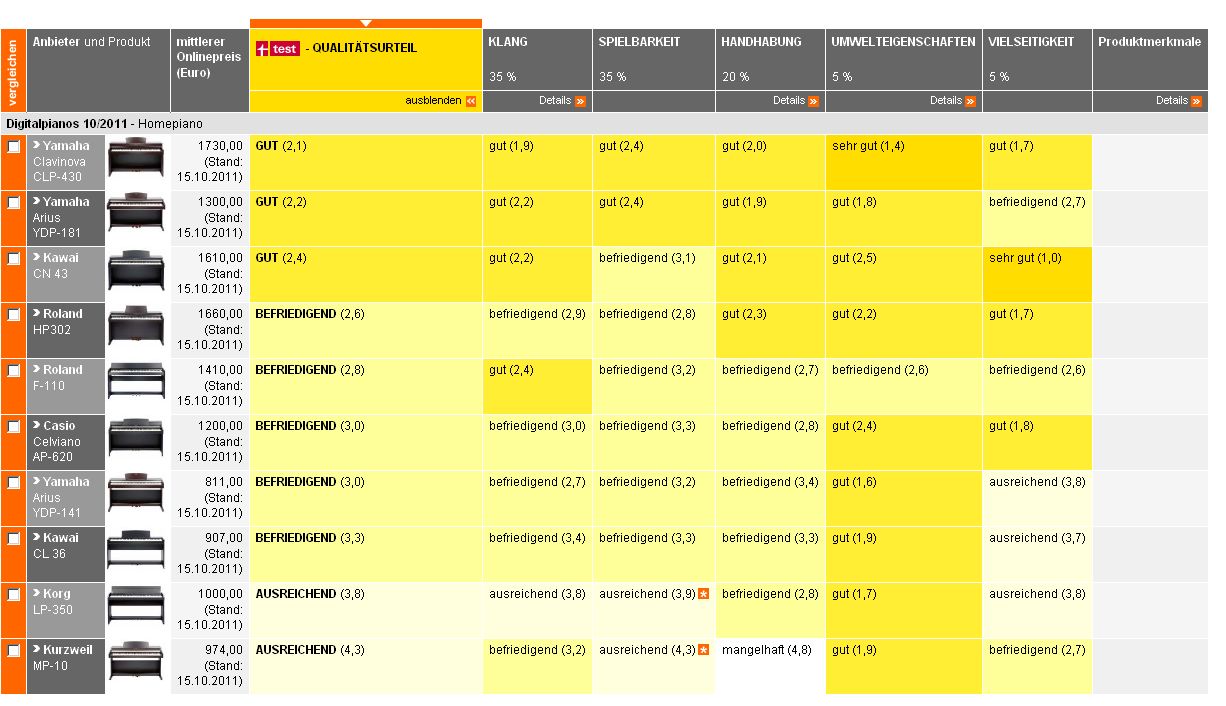The width and height of the screenshot is (1226, 706).
Task: Open the Roland HP302 product link
Action: [58, 321]
